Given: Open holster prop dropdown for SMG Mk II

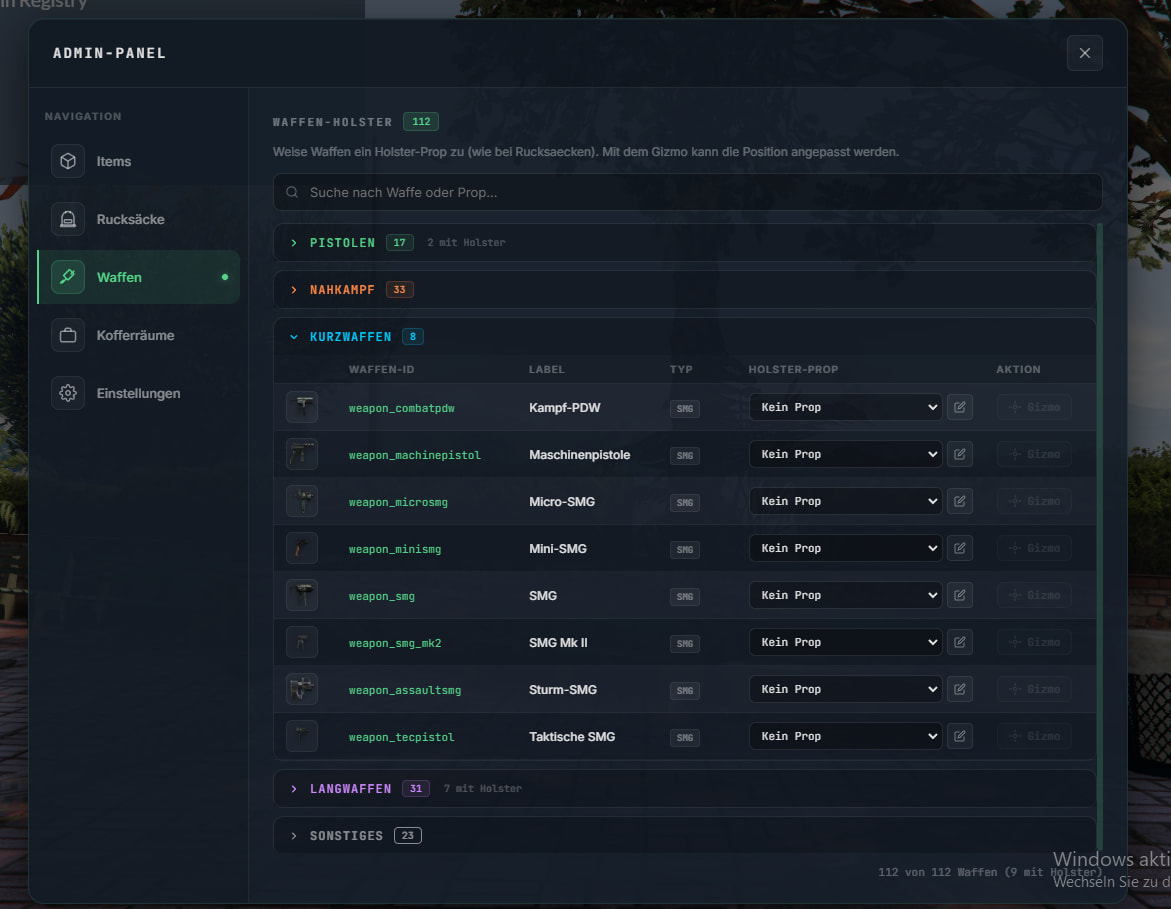Looking at the screenshot, I should point(845,642).
